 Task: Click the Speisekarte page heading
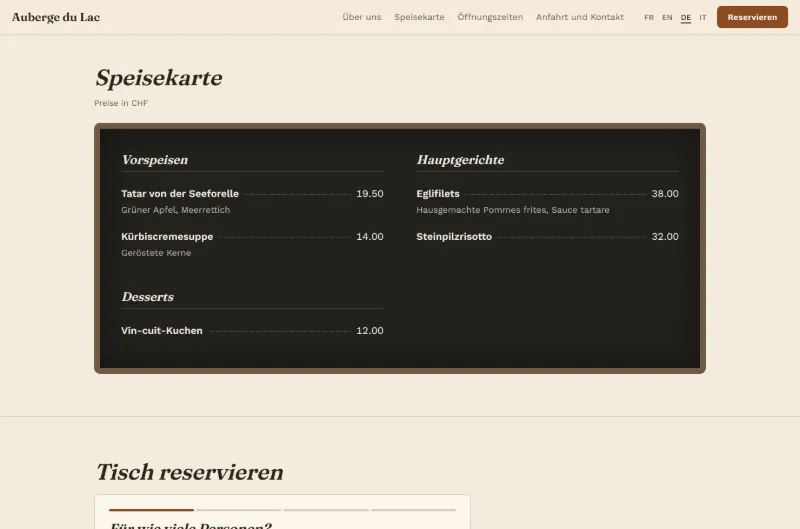(159, 78)
